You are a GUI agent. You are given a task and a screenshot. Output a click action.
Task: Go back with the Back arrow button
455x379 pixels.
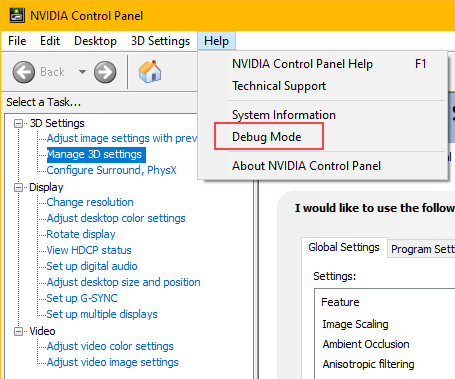point(24,72)
